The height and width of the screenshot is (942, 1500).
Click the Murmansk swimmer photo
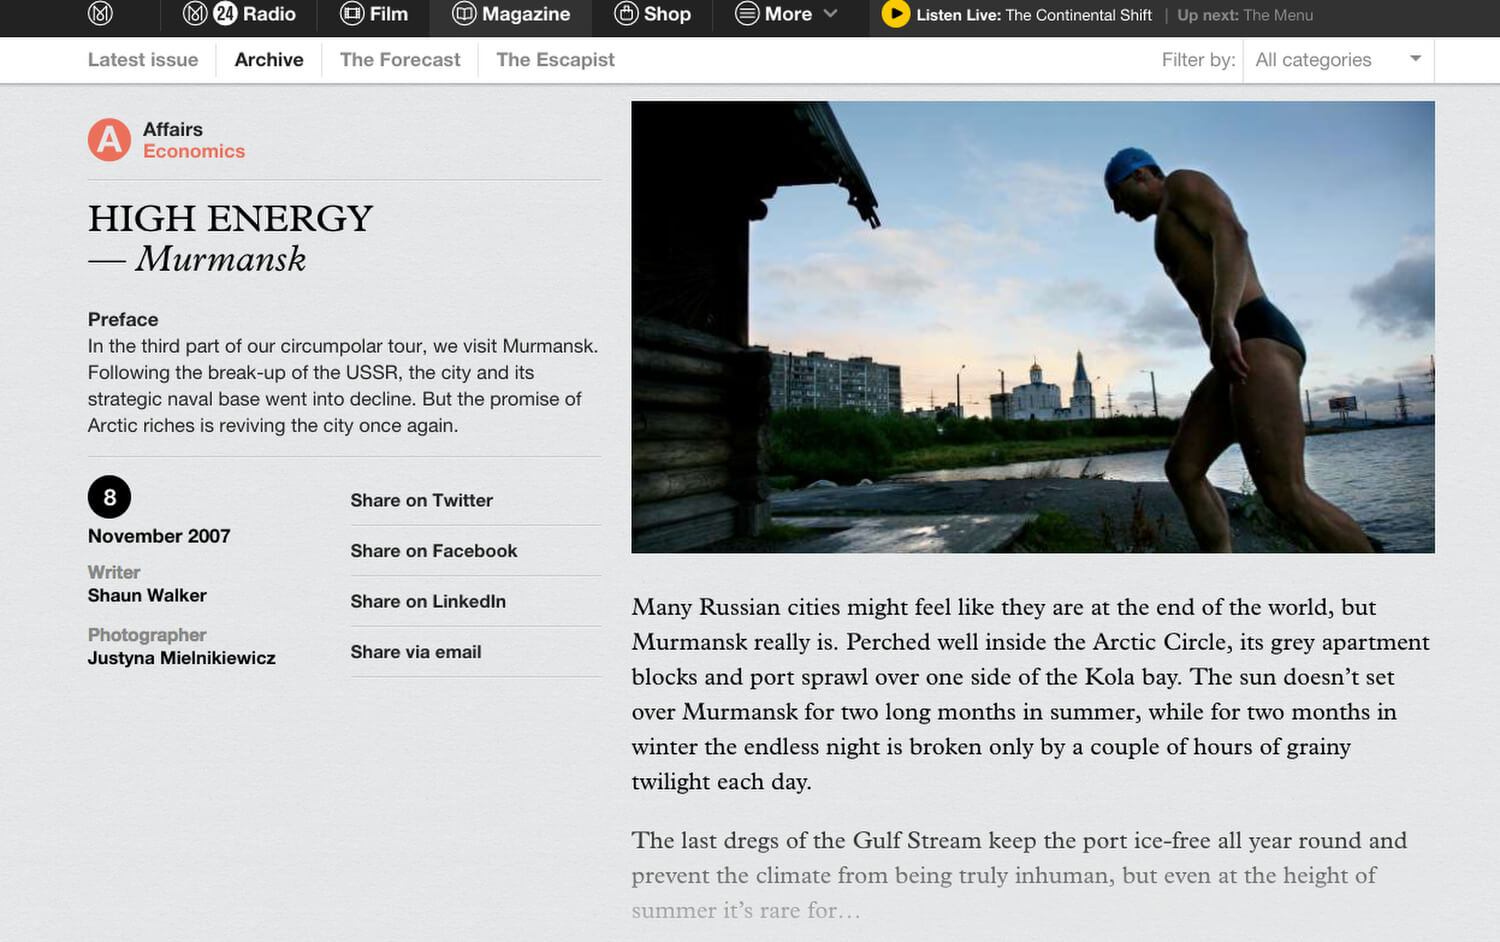click(x=1033, y=327)
